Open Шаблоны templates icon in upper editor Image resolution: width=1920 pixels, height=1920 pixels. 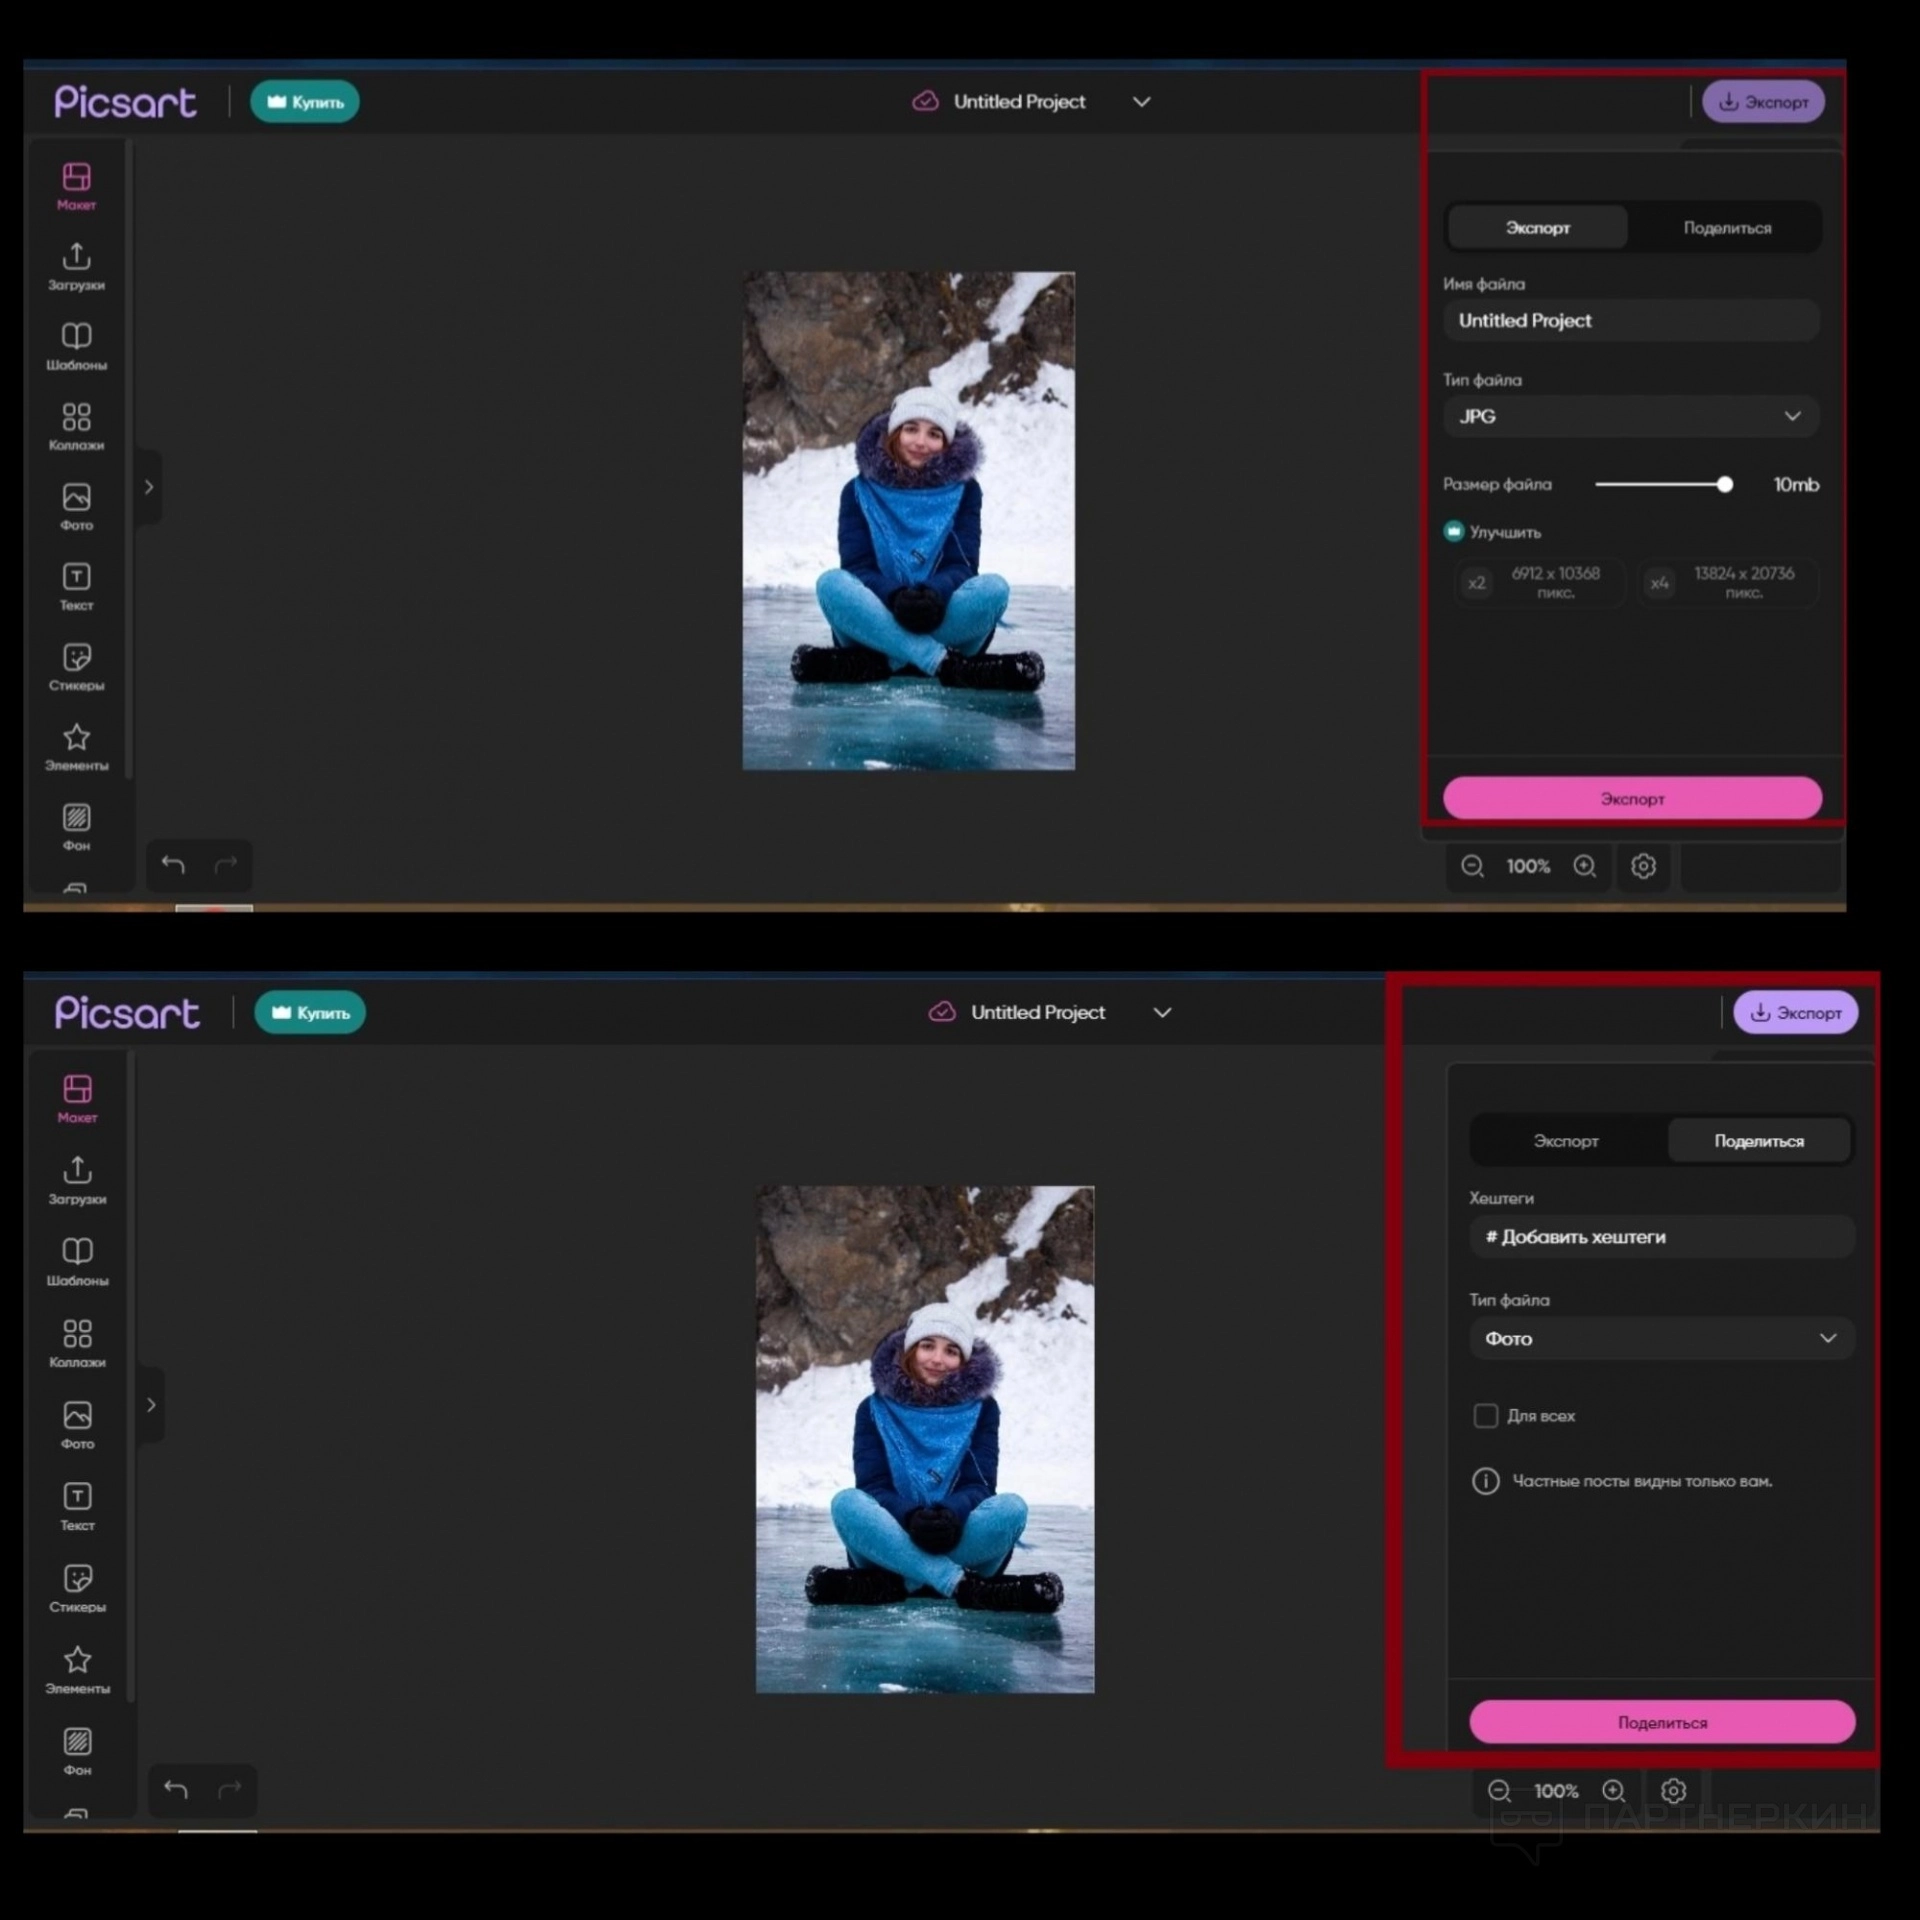pyautogui.click(x=76, y=337)
